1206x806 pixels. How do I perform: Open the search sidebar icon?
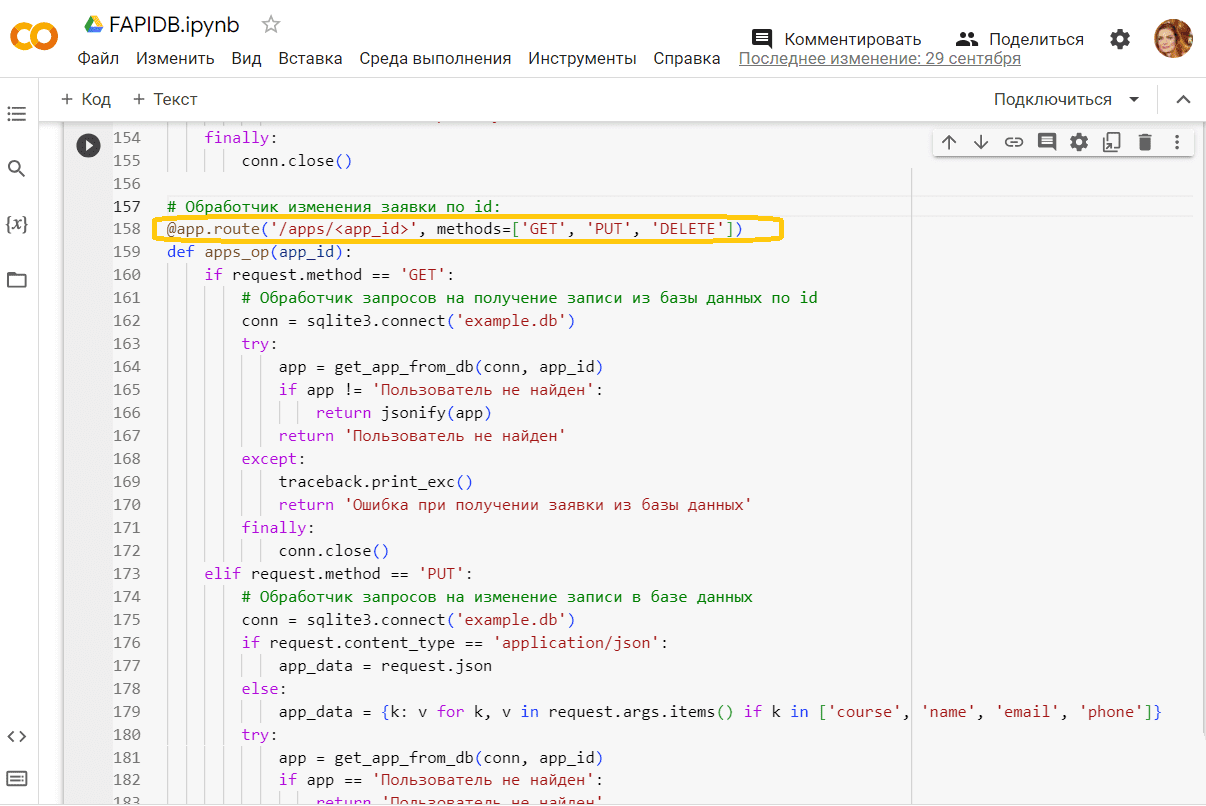tap(16, 168)
